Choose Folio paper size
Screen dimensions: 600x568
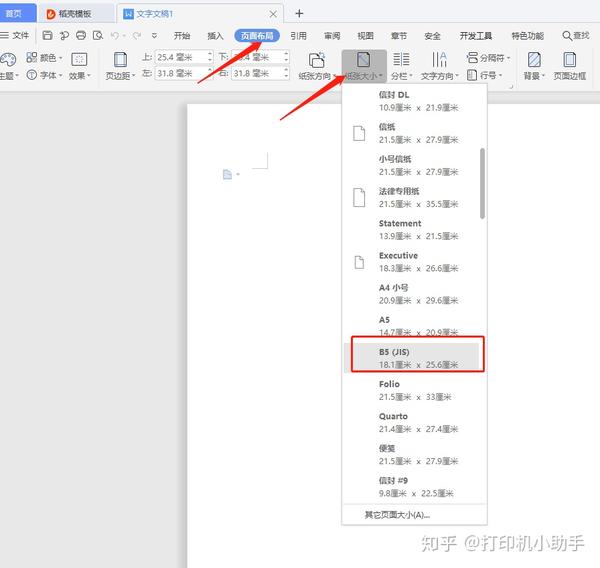[x=412, y=390]
